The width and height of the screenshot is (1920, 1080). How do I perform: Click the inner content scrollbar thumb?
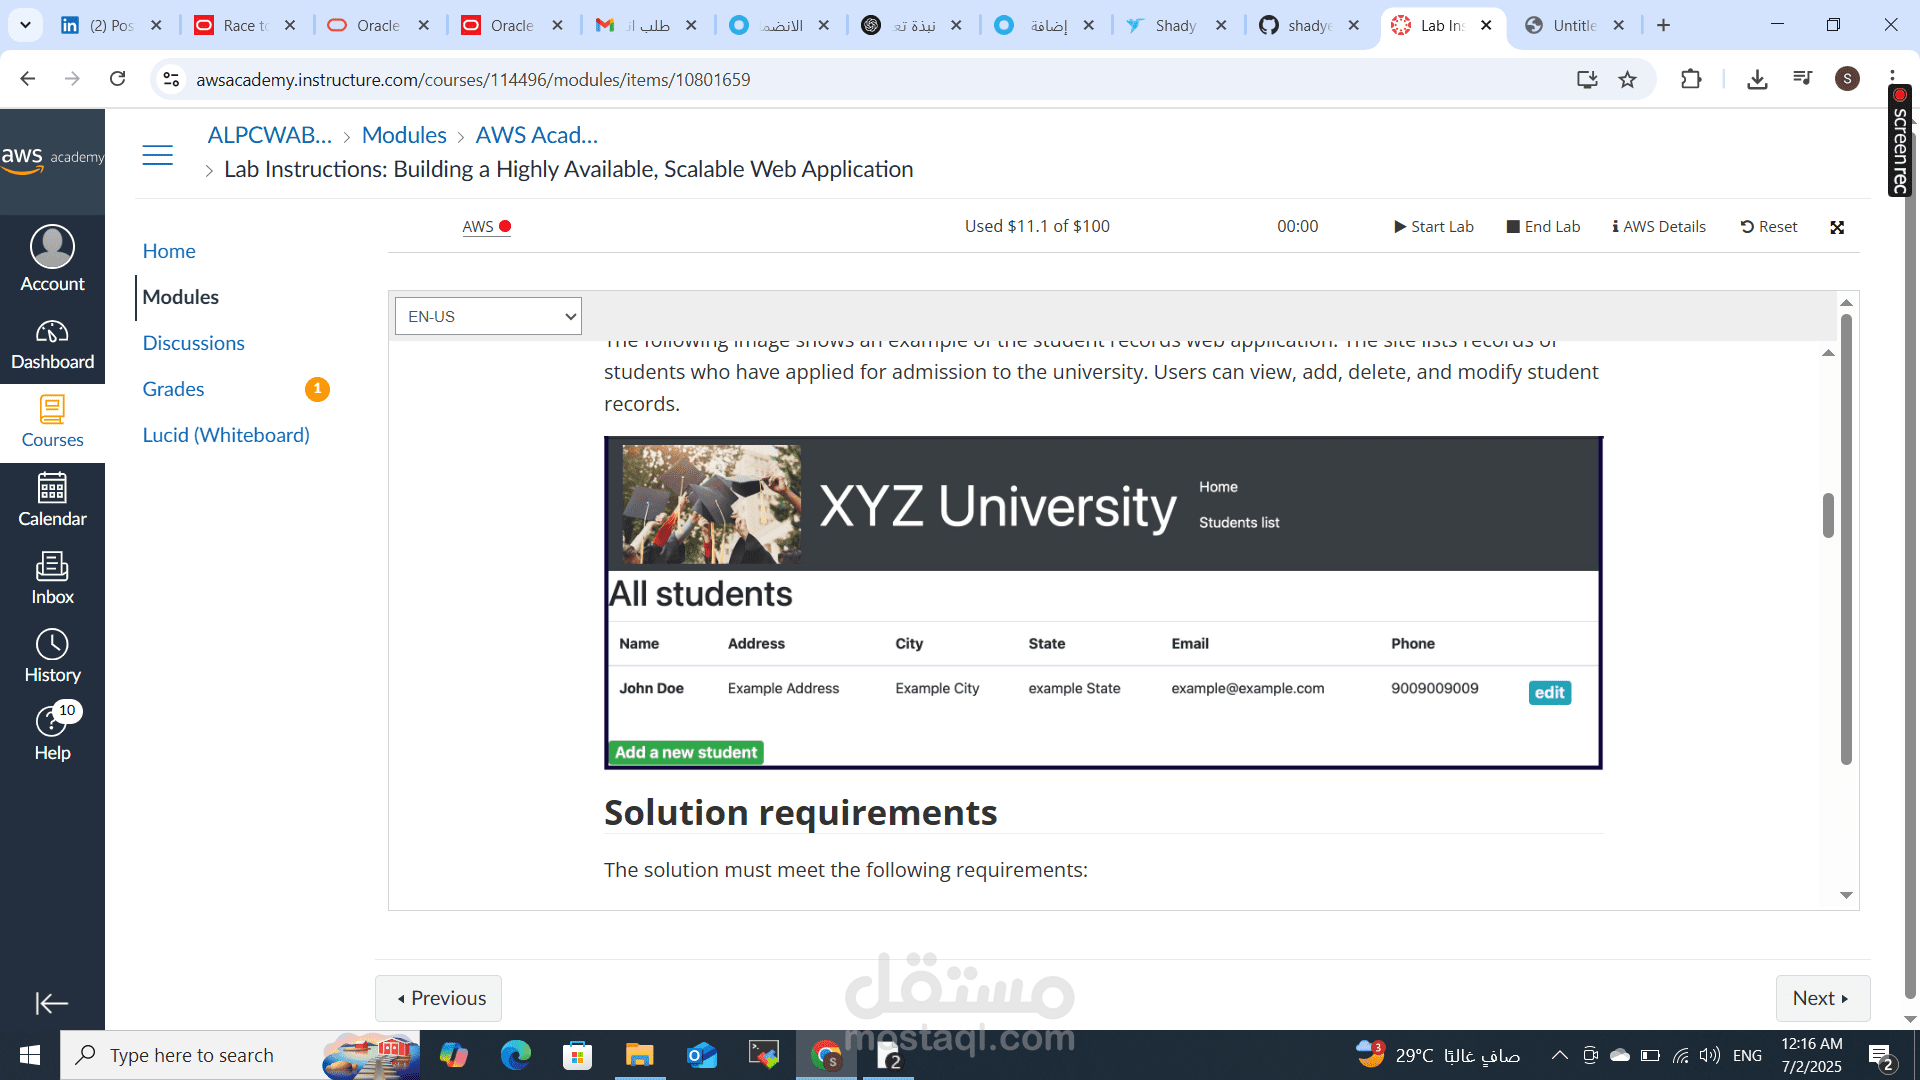click(1828, 515)
